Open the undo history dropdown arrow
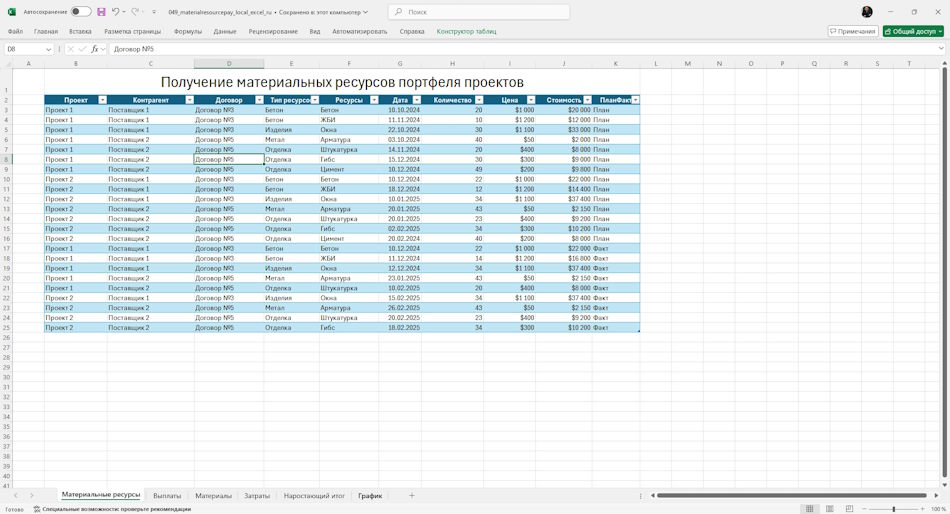 click(124, 12)
